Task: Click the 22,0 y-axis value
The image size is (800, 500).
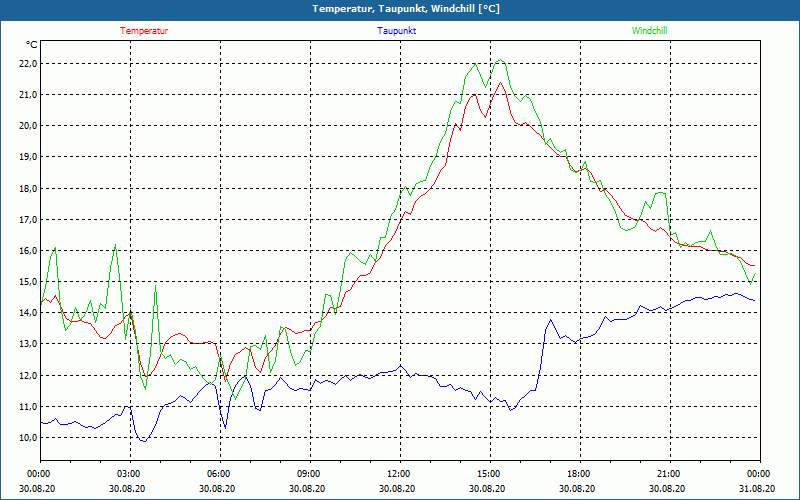Action: coord(28,64)
